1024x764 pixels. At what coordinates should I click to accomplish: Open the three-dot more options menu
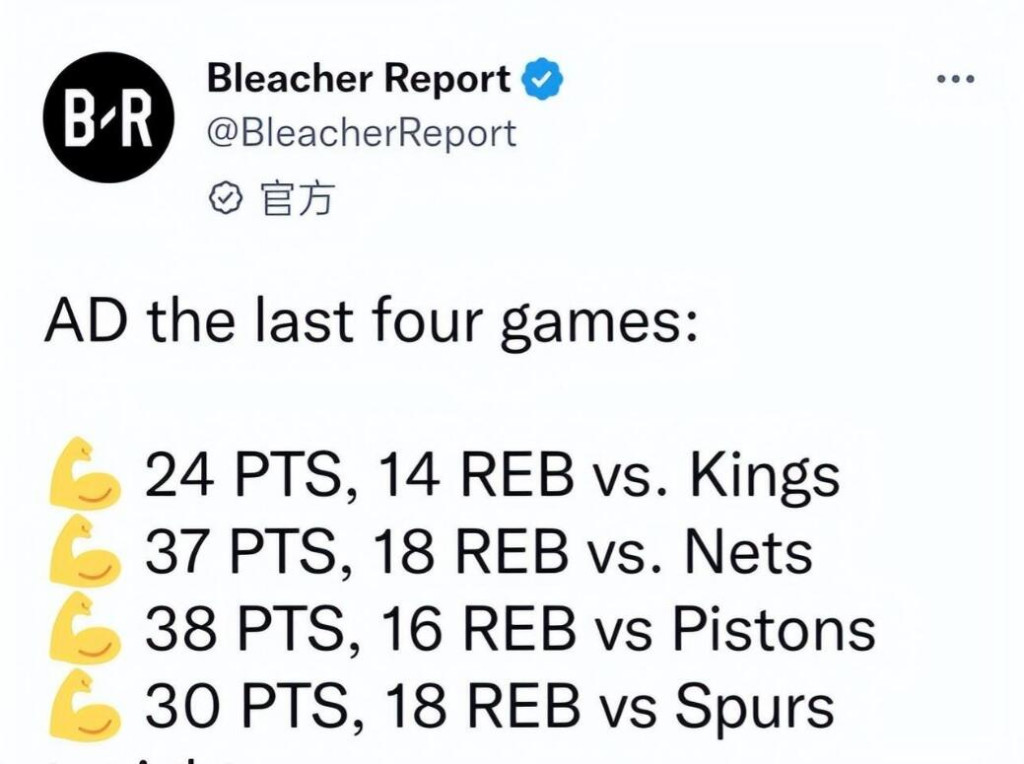[x=955, y=79]
